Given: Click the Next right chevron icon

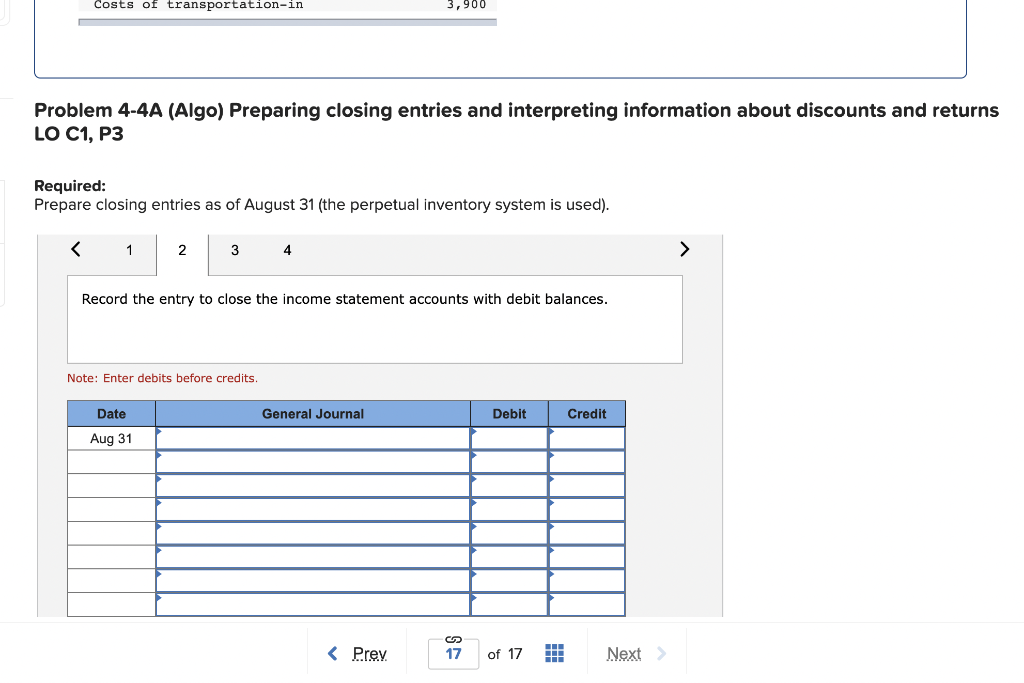Looking at the screenshot, I should (x=662, y=653).
